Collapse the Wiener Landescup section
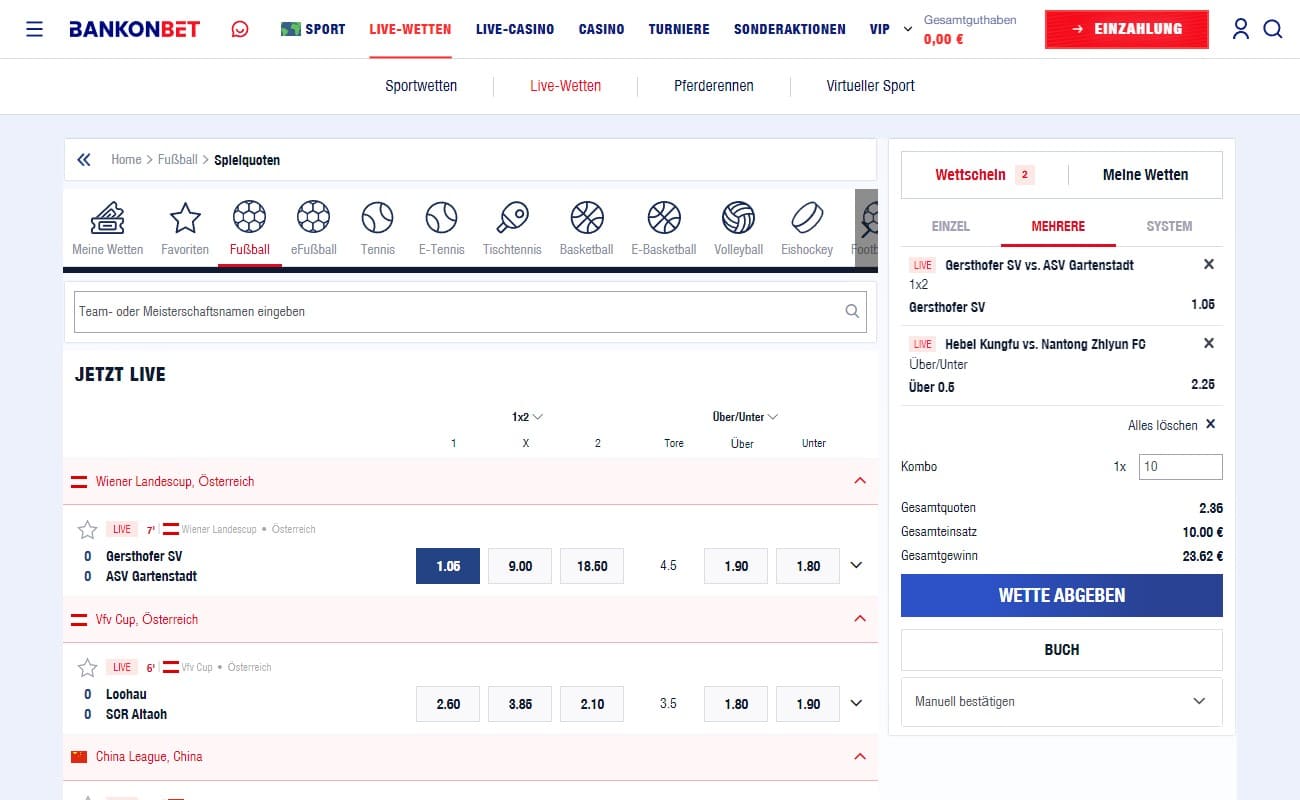This screenshot has height=800, width=1300. [860, 481]
